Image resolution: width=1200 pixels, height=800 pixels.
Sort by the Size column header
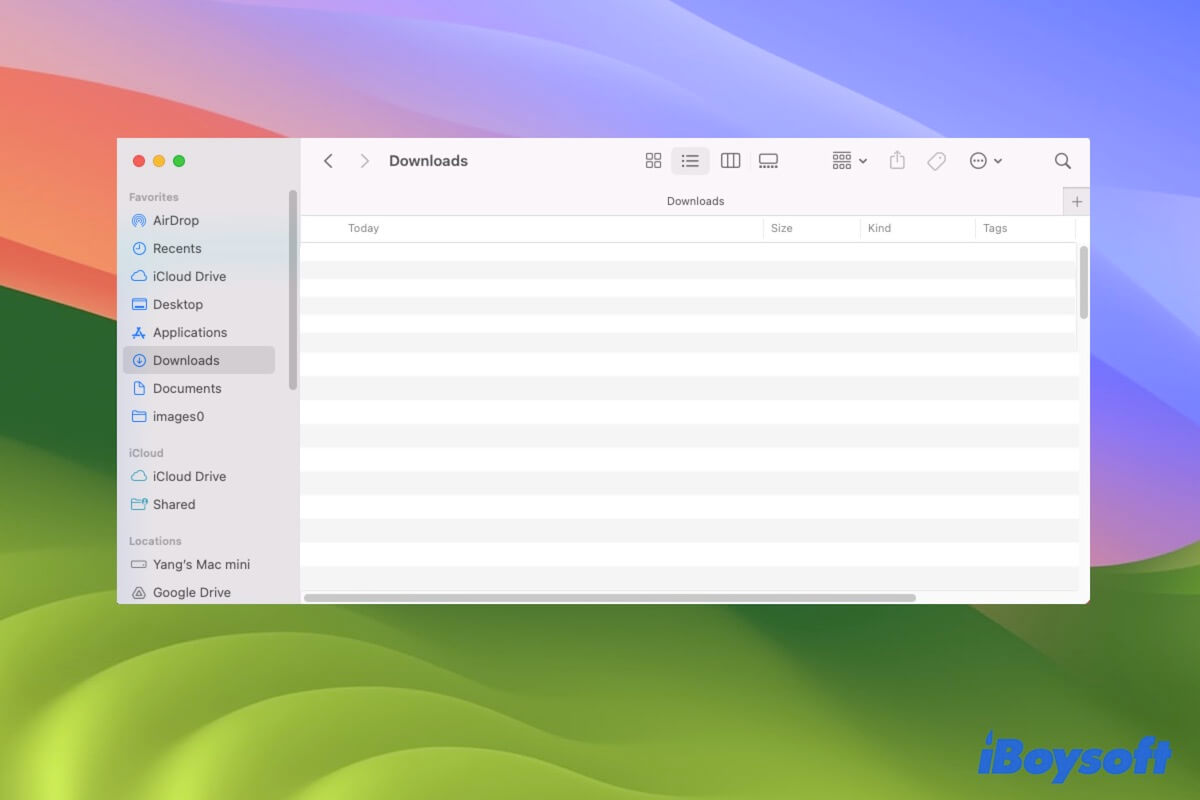pyautogui.click(x=782, y=228)
